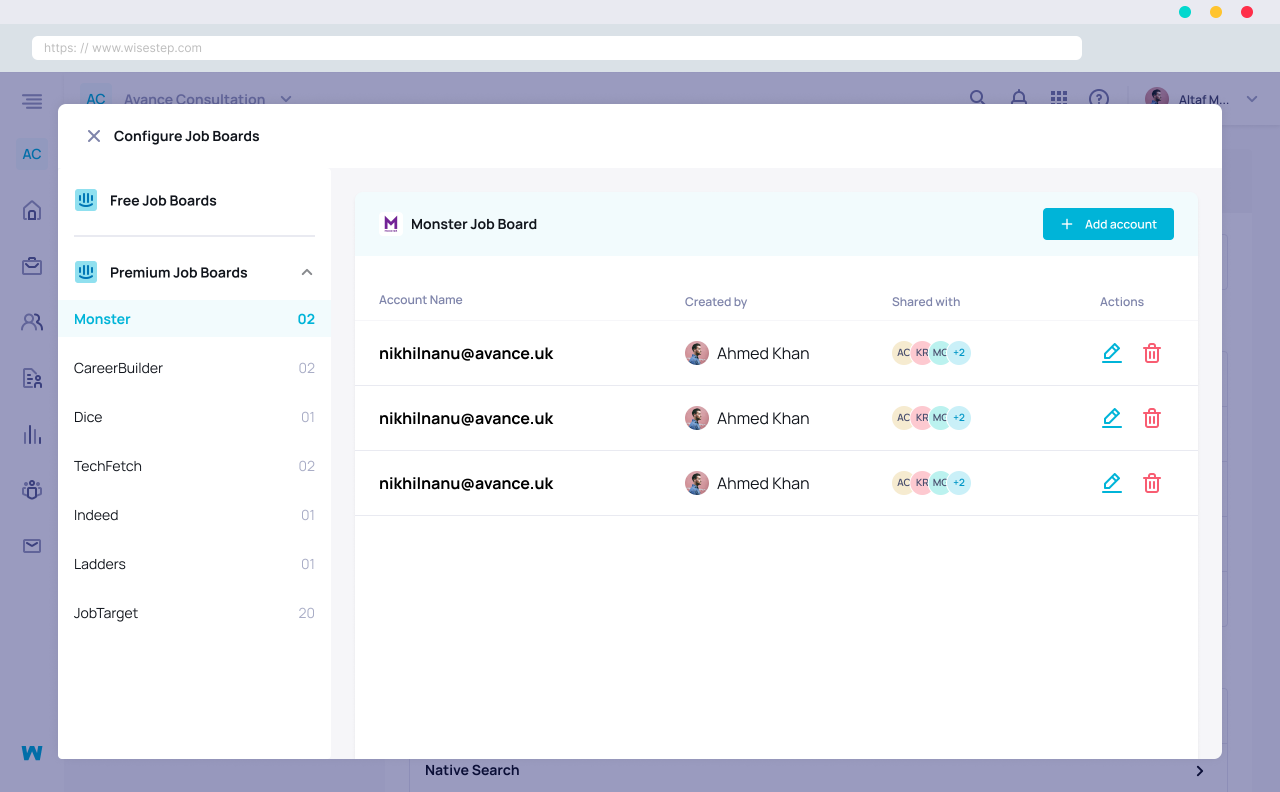
Task: Expand the Native Search row
Action: pos(817,770)
